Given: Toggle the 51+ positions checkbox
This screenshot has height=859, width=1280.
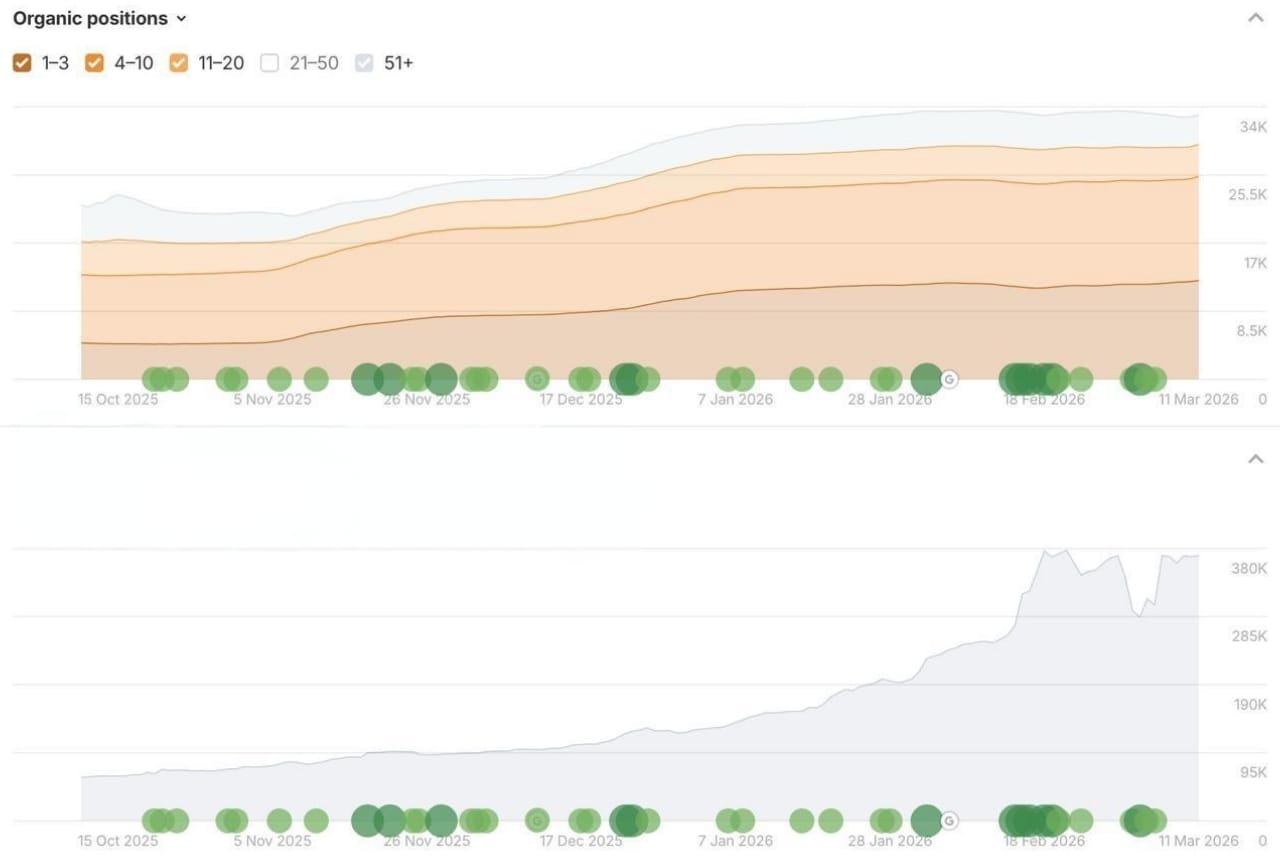Looking at the screenshot, I should point(365,63).
